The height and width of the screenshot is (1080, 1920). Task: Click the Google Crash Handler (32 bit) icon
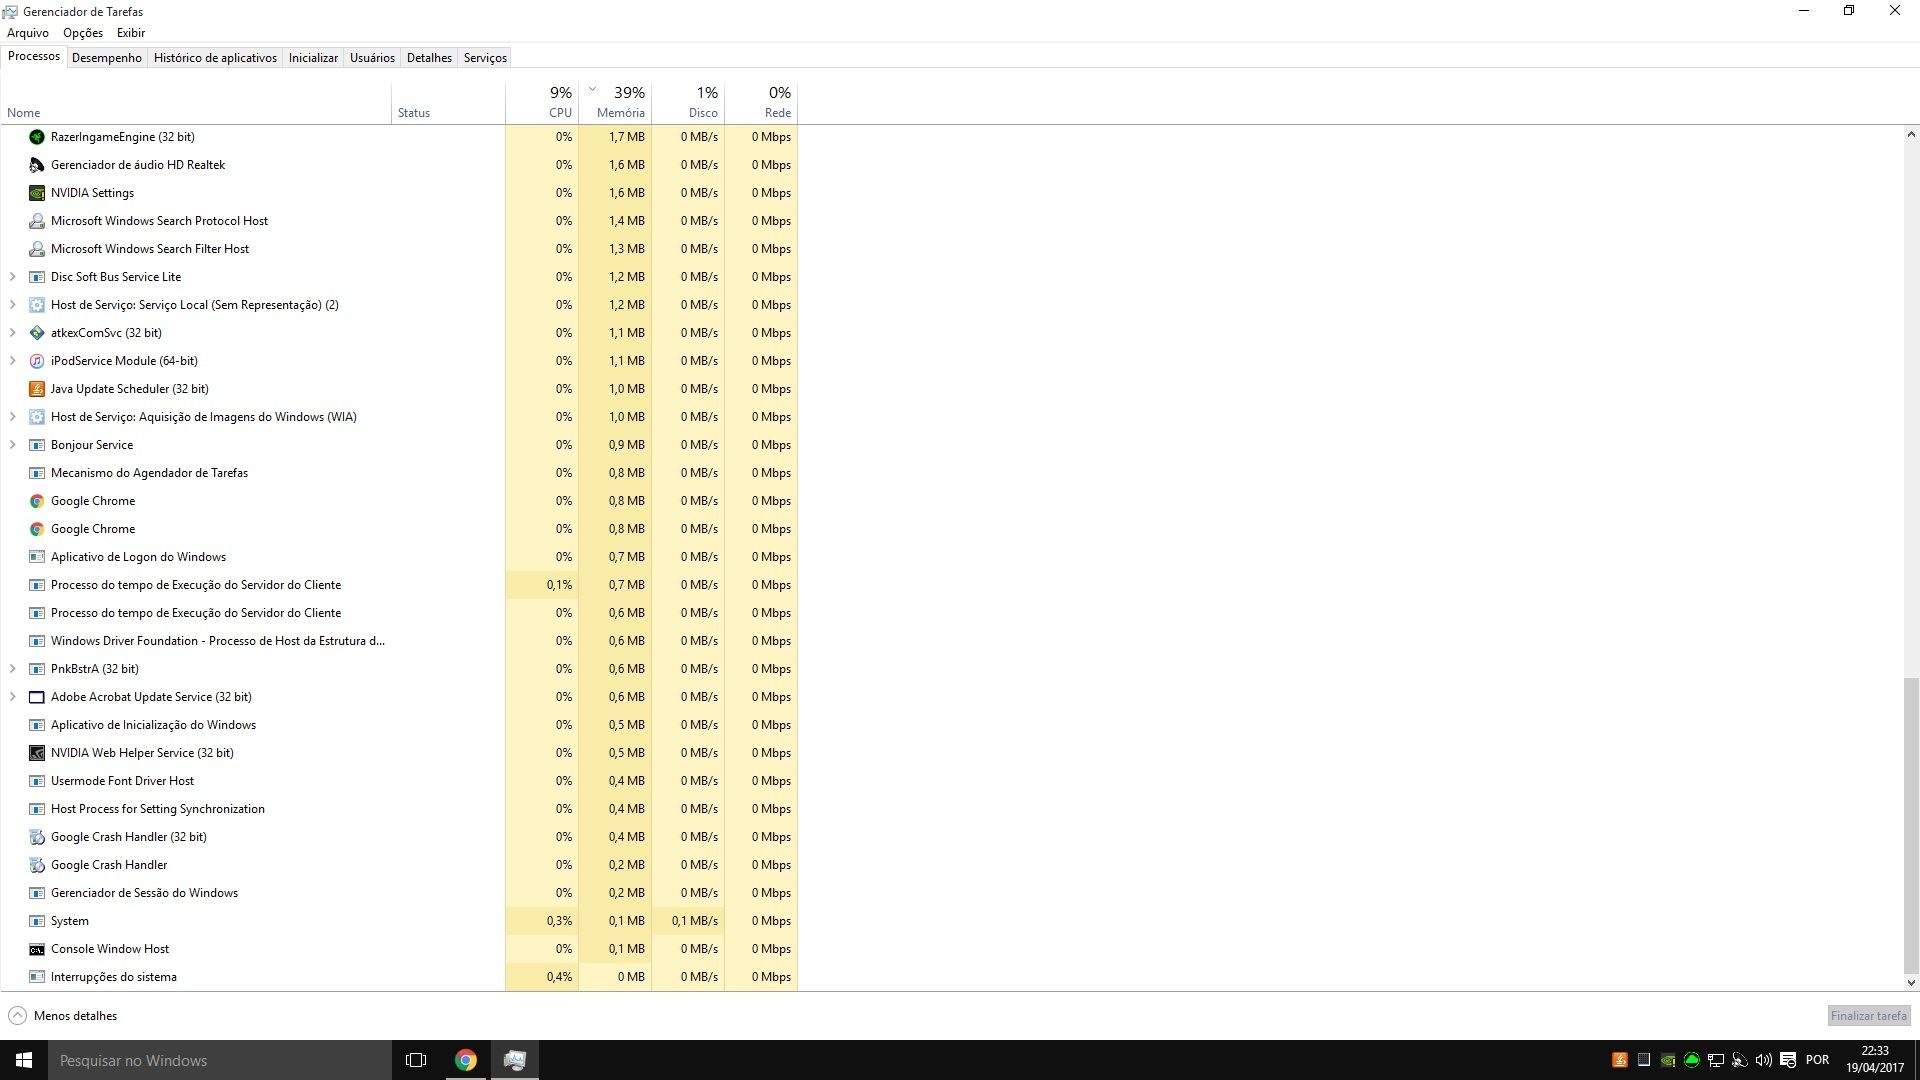(x=37, y=837)
